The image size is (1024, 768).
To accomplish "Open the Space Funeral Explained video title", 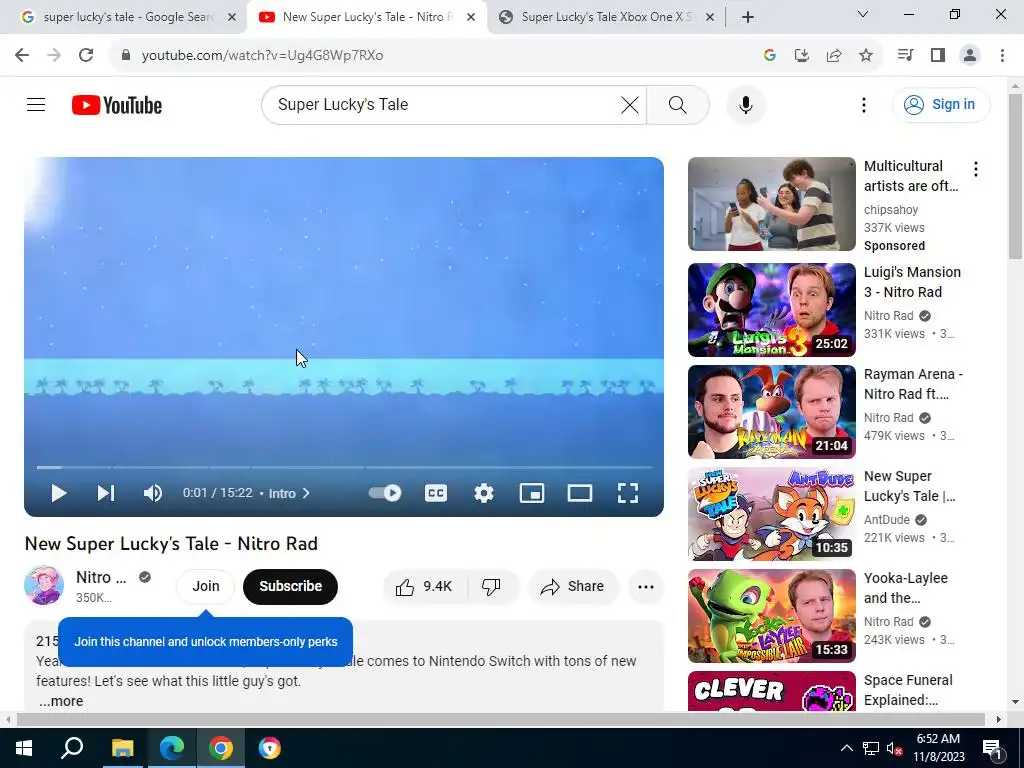I will (908, 690).
